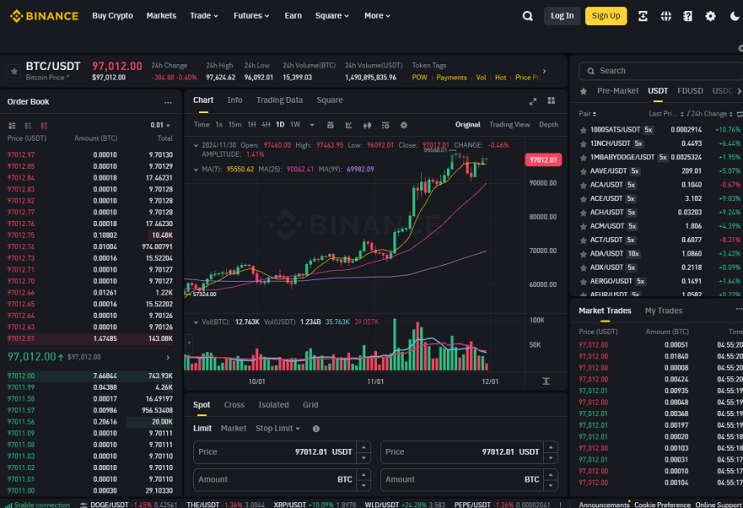Sort pair list by the Pair column
This screenshot has height=508, width=743.
pos(587,114)
